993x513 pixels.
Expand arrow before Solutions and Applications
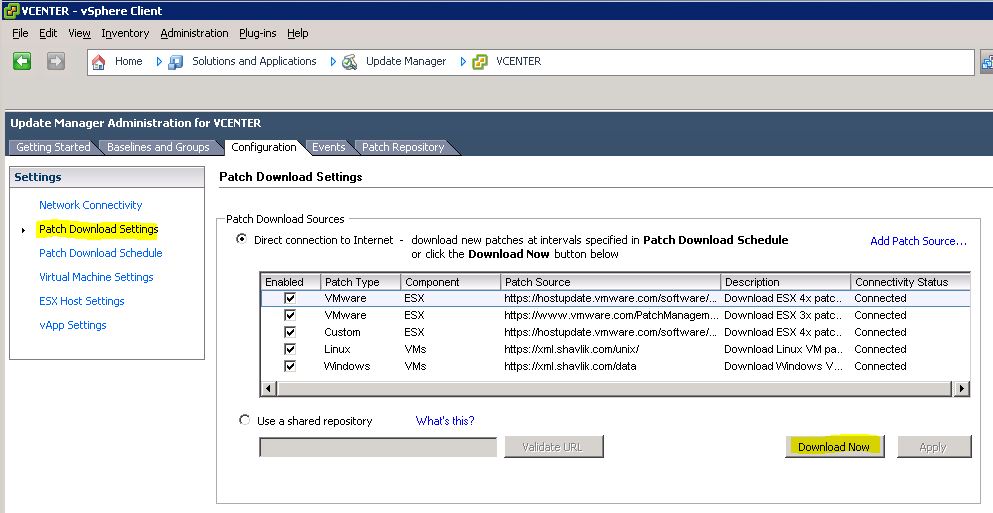click(159, 61)
